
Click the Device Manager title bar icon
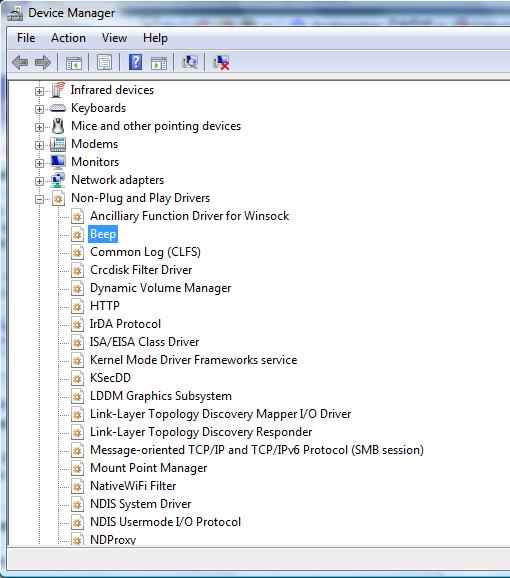point(15,13)
